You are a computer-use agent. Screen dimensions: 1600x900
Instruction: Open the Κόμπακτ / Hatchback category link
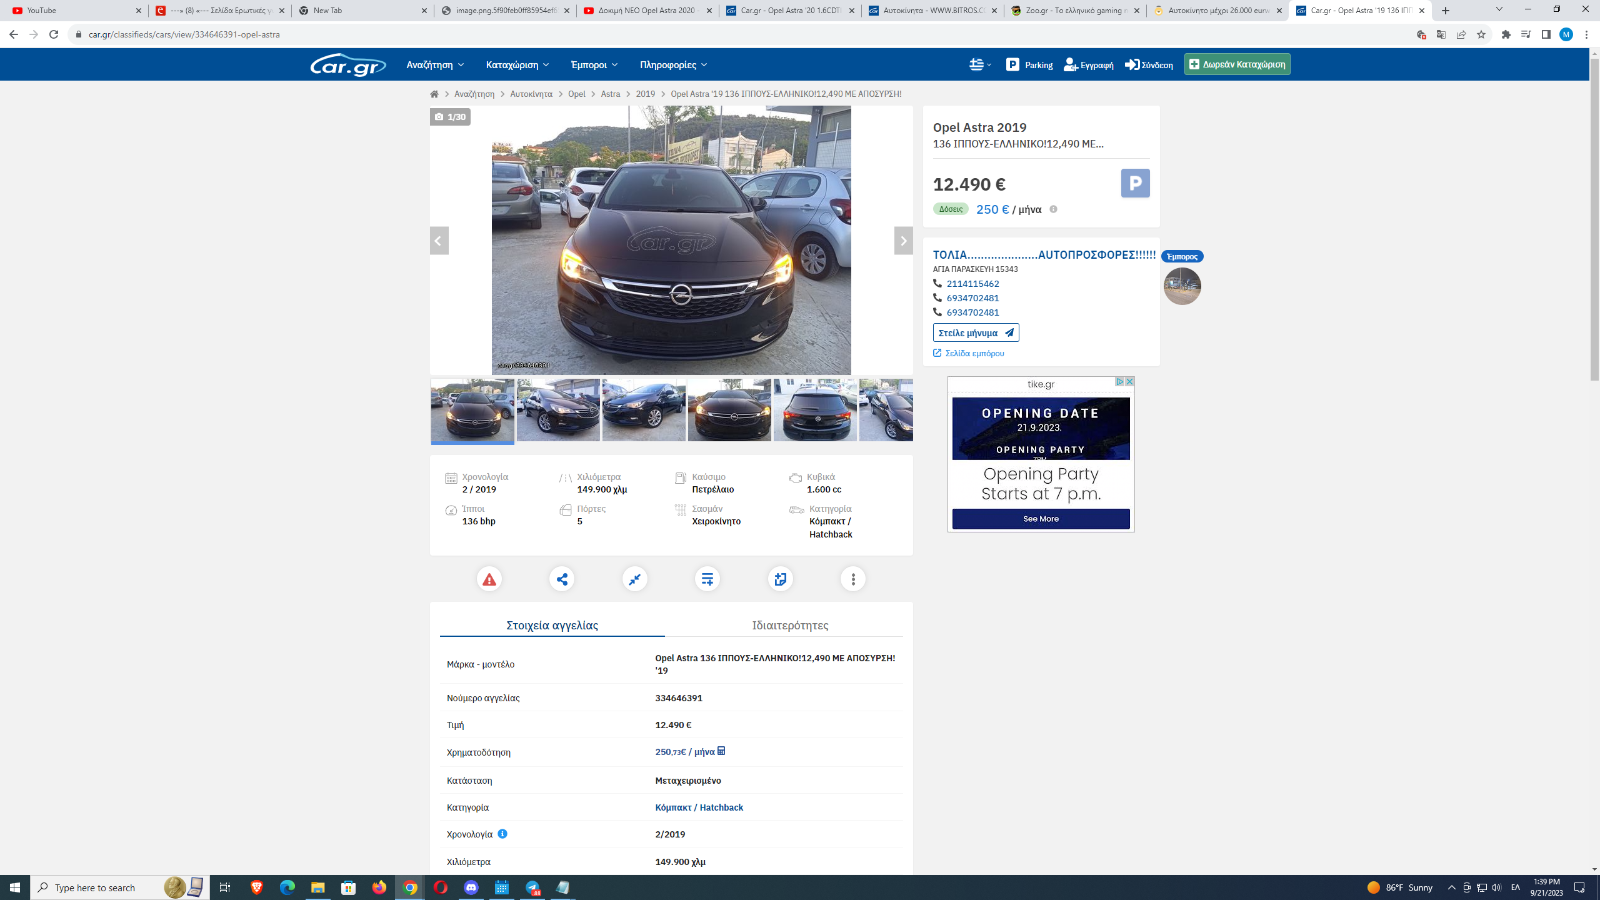pyautogui.click(x=699, y=807)
